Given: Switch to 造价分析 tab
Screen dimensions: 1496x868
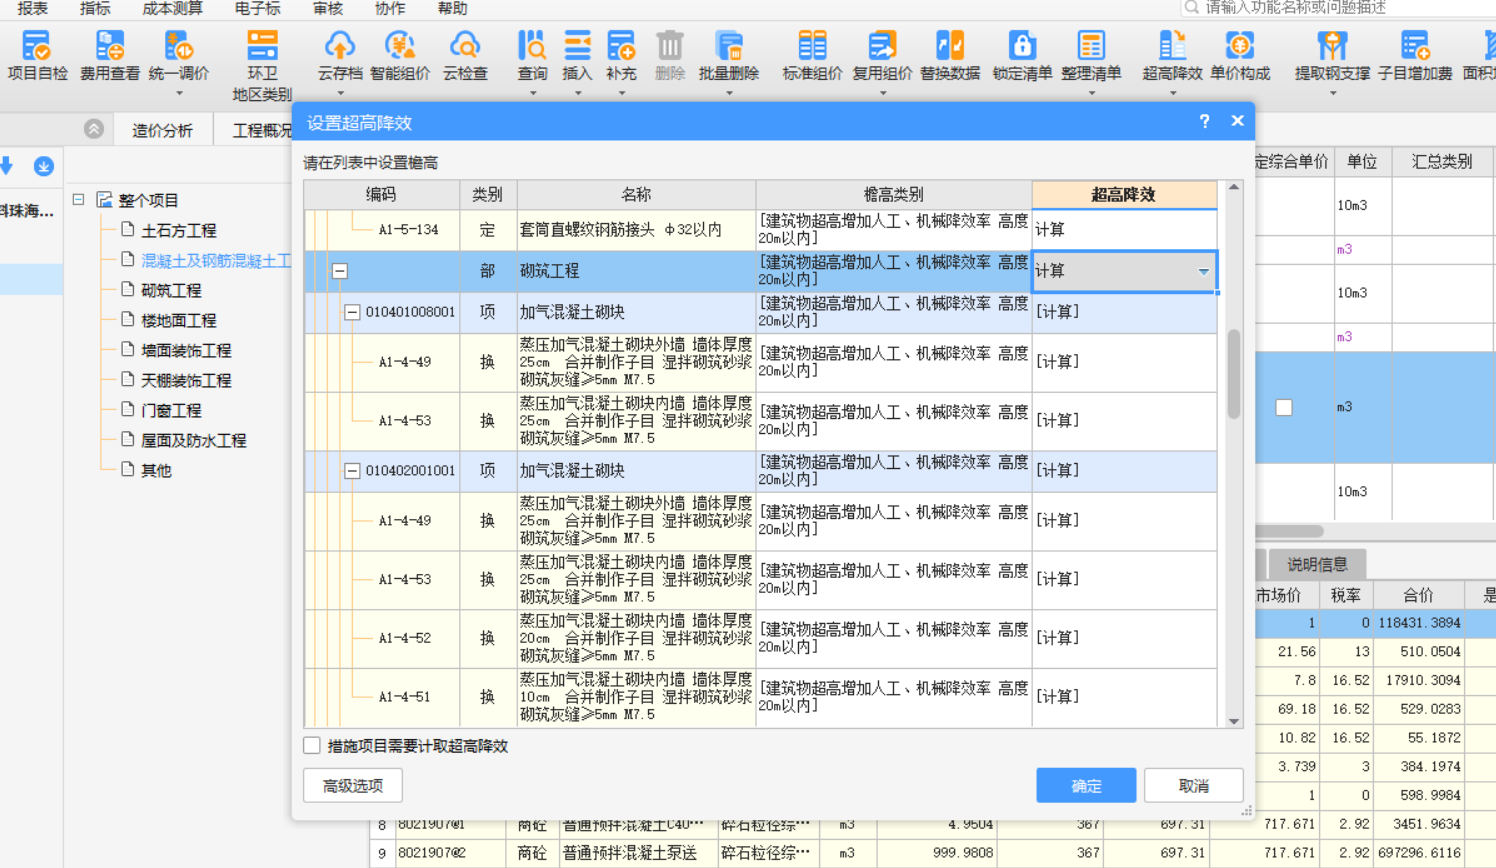Looking at the screenshot, I should (162, 130).
